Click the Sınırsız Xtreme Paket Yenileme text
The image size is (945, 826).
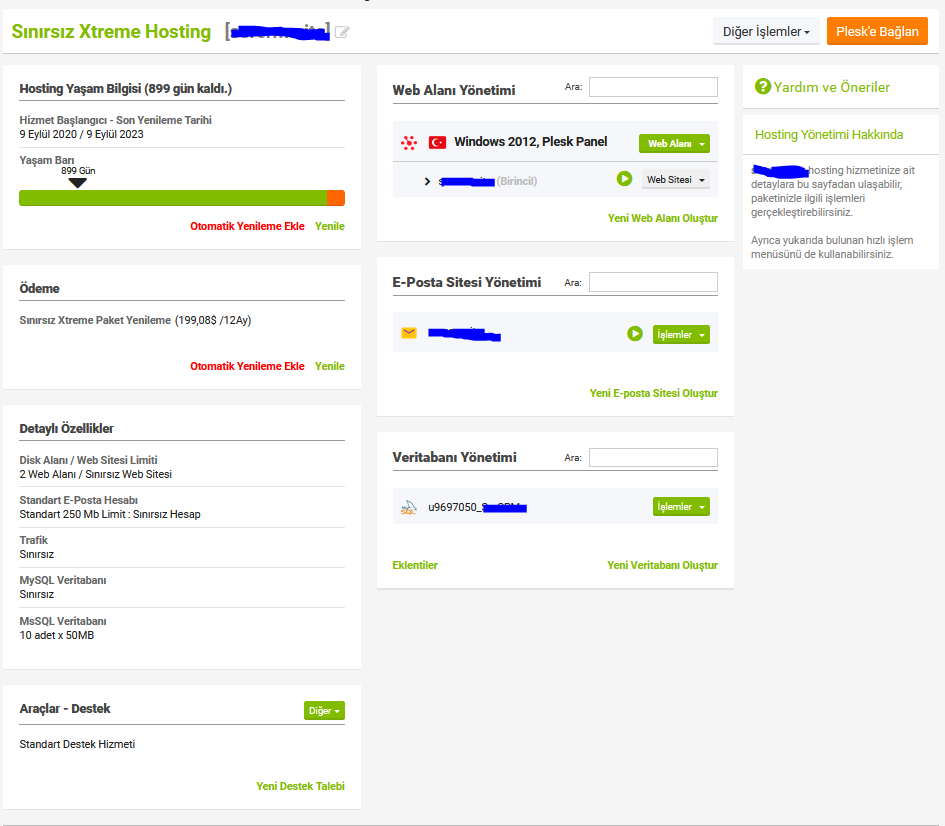95,321
